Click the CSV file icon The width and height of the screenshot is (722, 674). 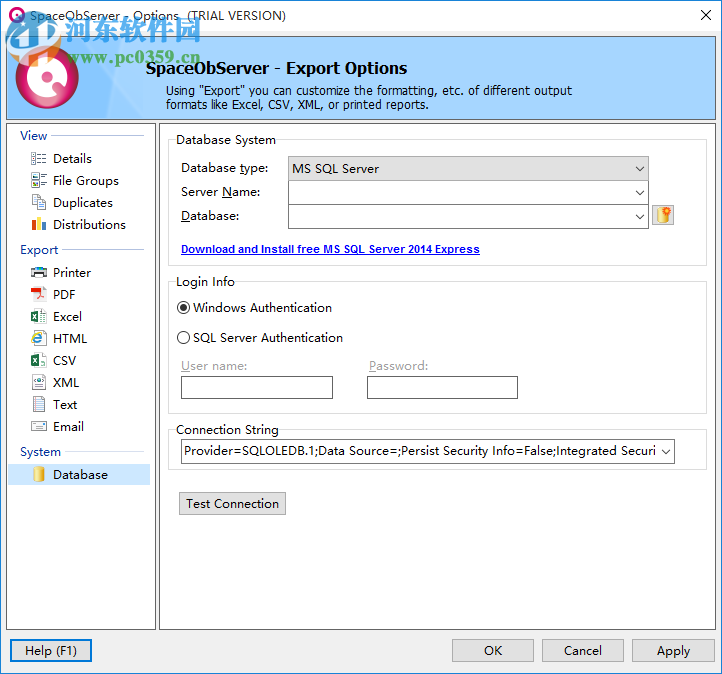39,360
